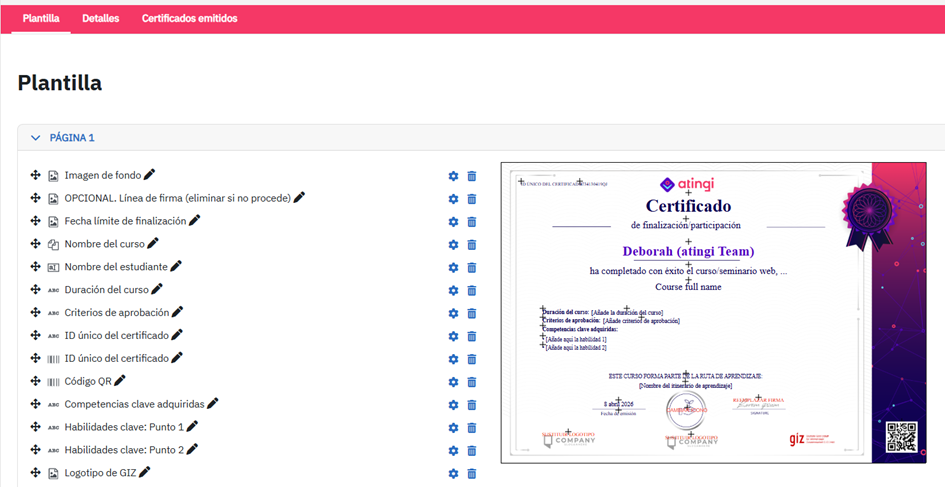The width and height of the screenshot is (945, 487).
Task: Click pencil icon next to Código QR
Action: pyautogui.click(x=120, y=381)
